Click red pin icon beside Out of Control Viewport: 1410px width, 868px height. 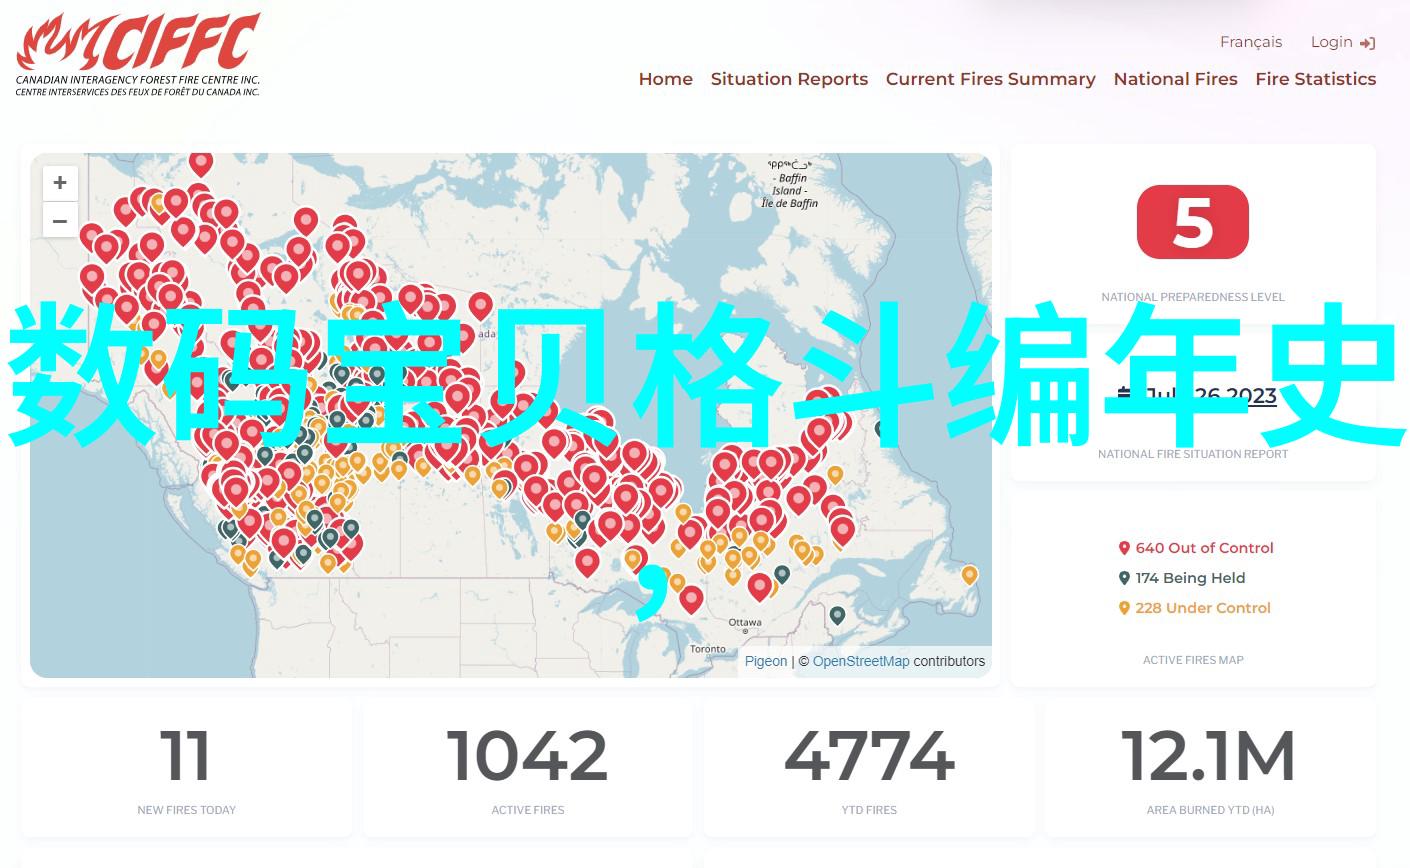[1124, 548]
